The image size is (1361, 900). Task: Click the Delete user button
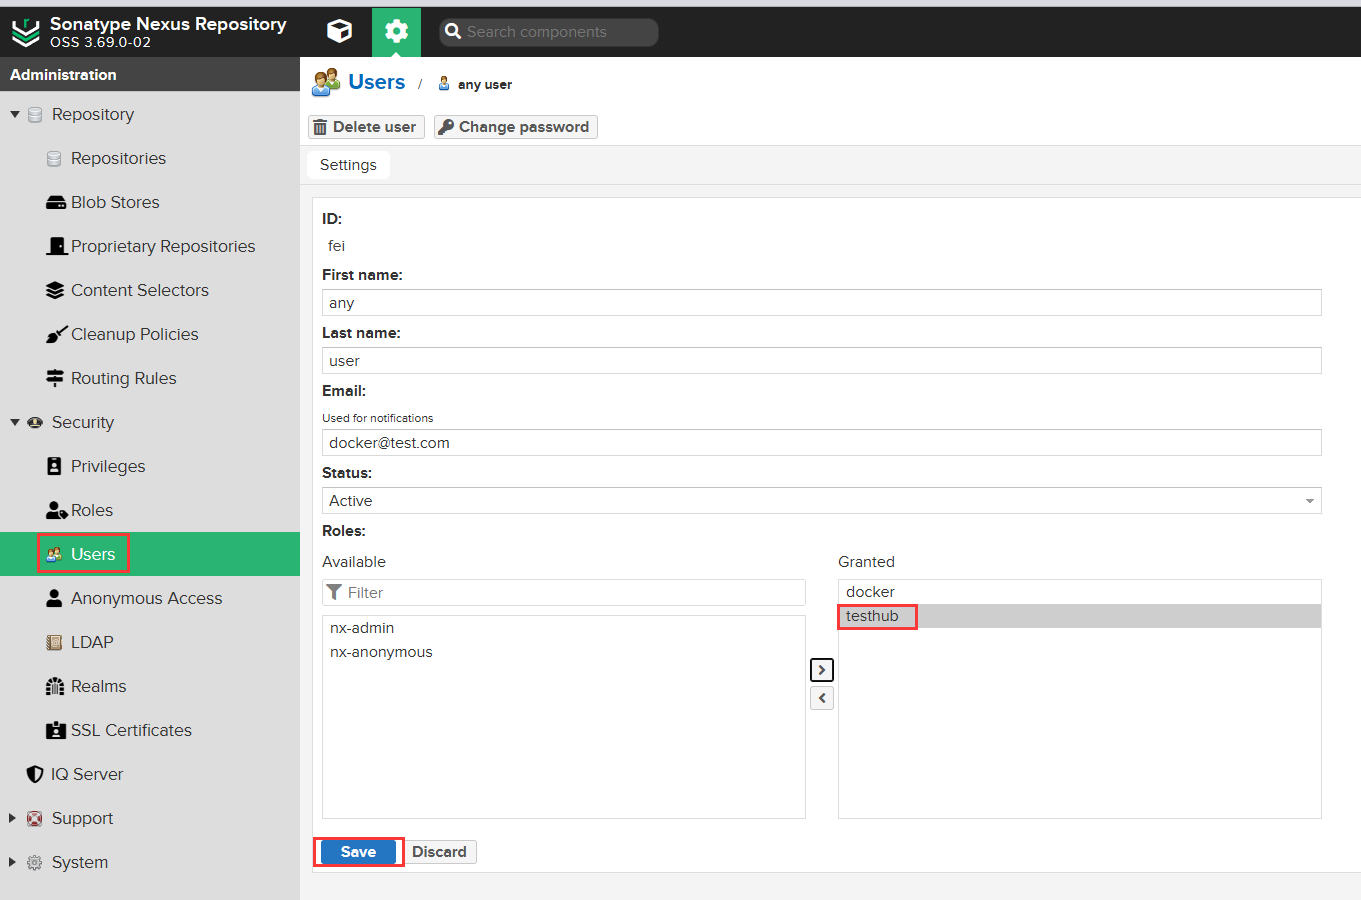point(366,127)
